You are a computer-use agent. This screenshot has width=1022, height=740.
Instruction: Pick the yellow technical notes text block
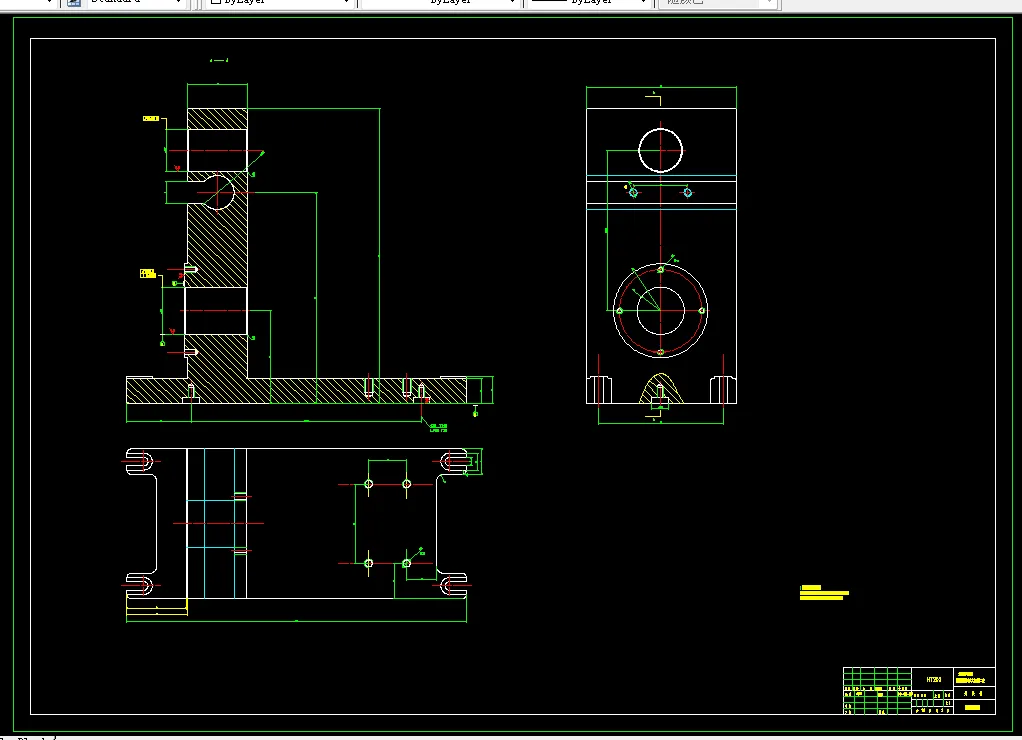[x=824, y=593]
